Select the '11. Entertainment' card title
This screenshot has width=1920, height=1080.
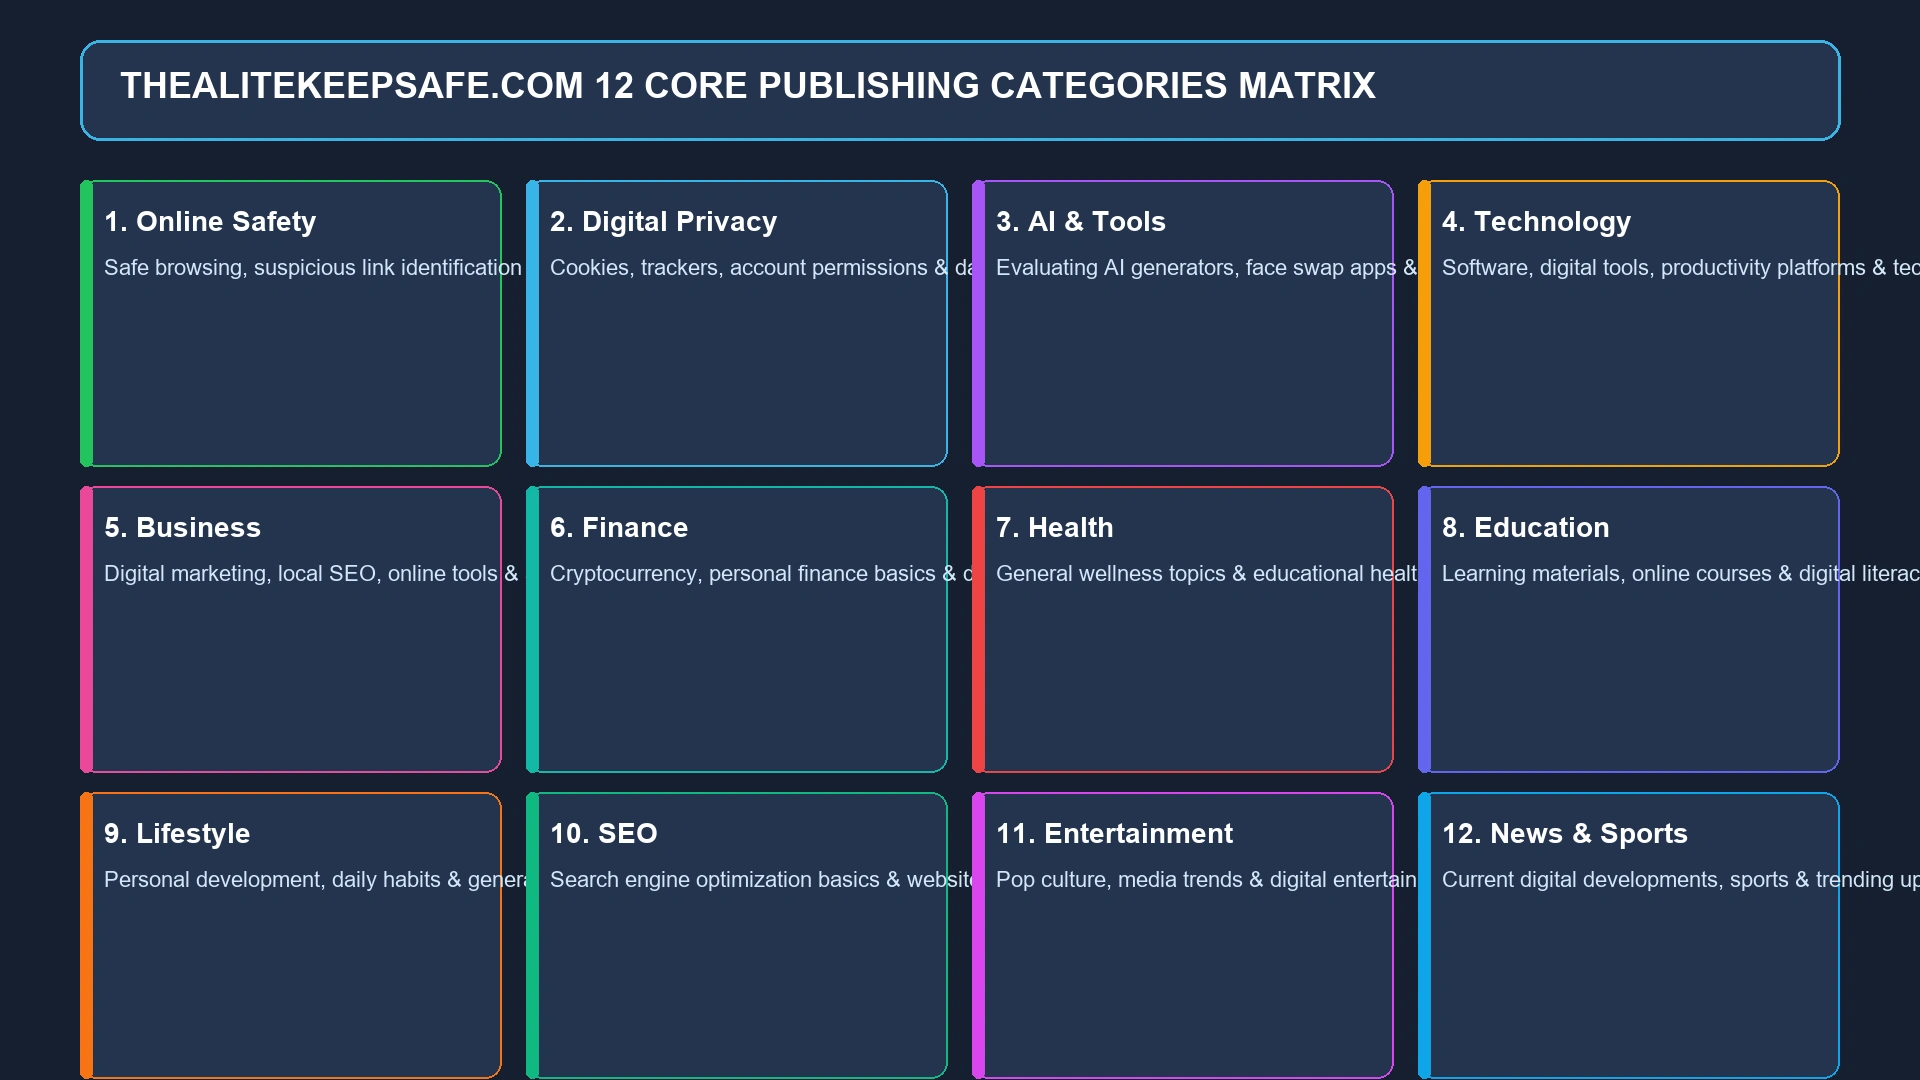(1114, 834)
